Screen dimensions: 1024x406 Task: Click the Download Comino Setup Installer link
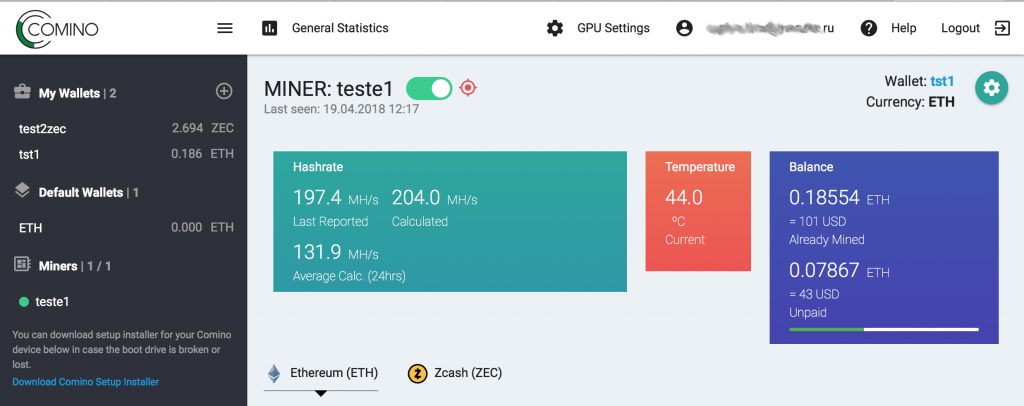(85, 382)
